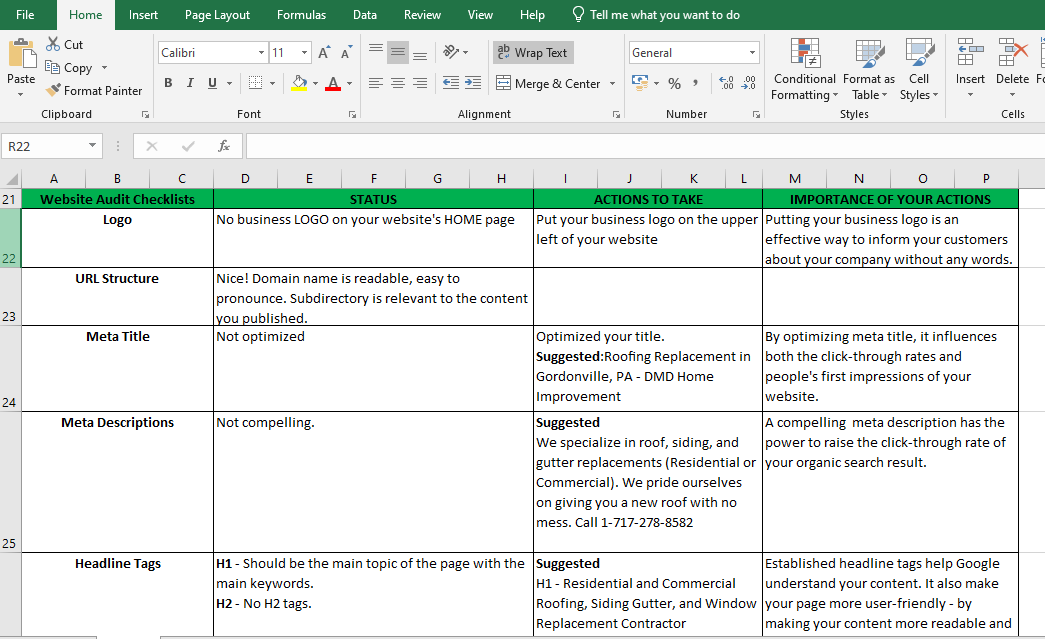
Task: Open Conditional Formatting options
Action: [x=804, y=69]
